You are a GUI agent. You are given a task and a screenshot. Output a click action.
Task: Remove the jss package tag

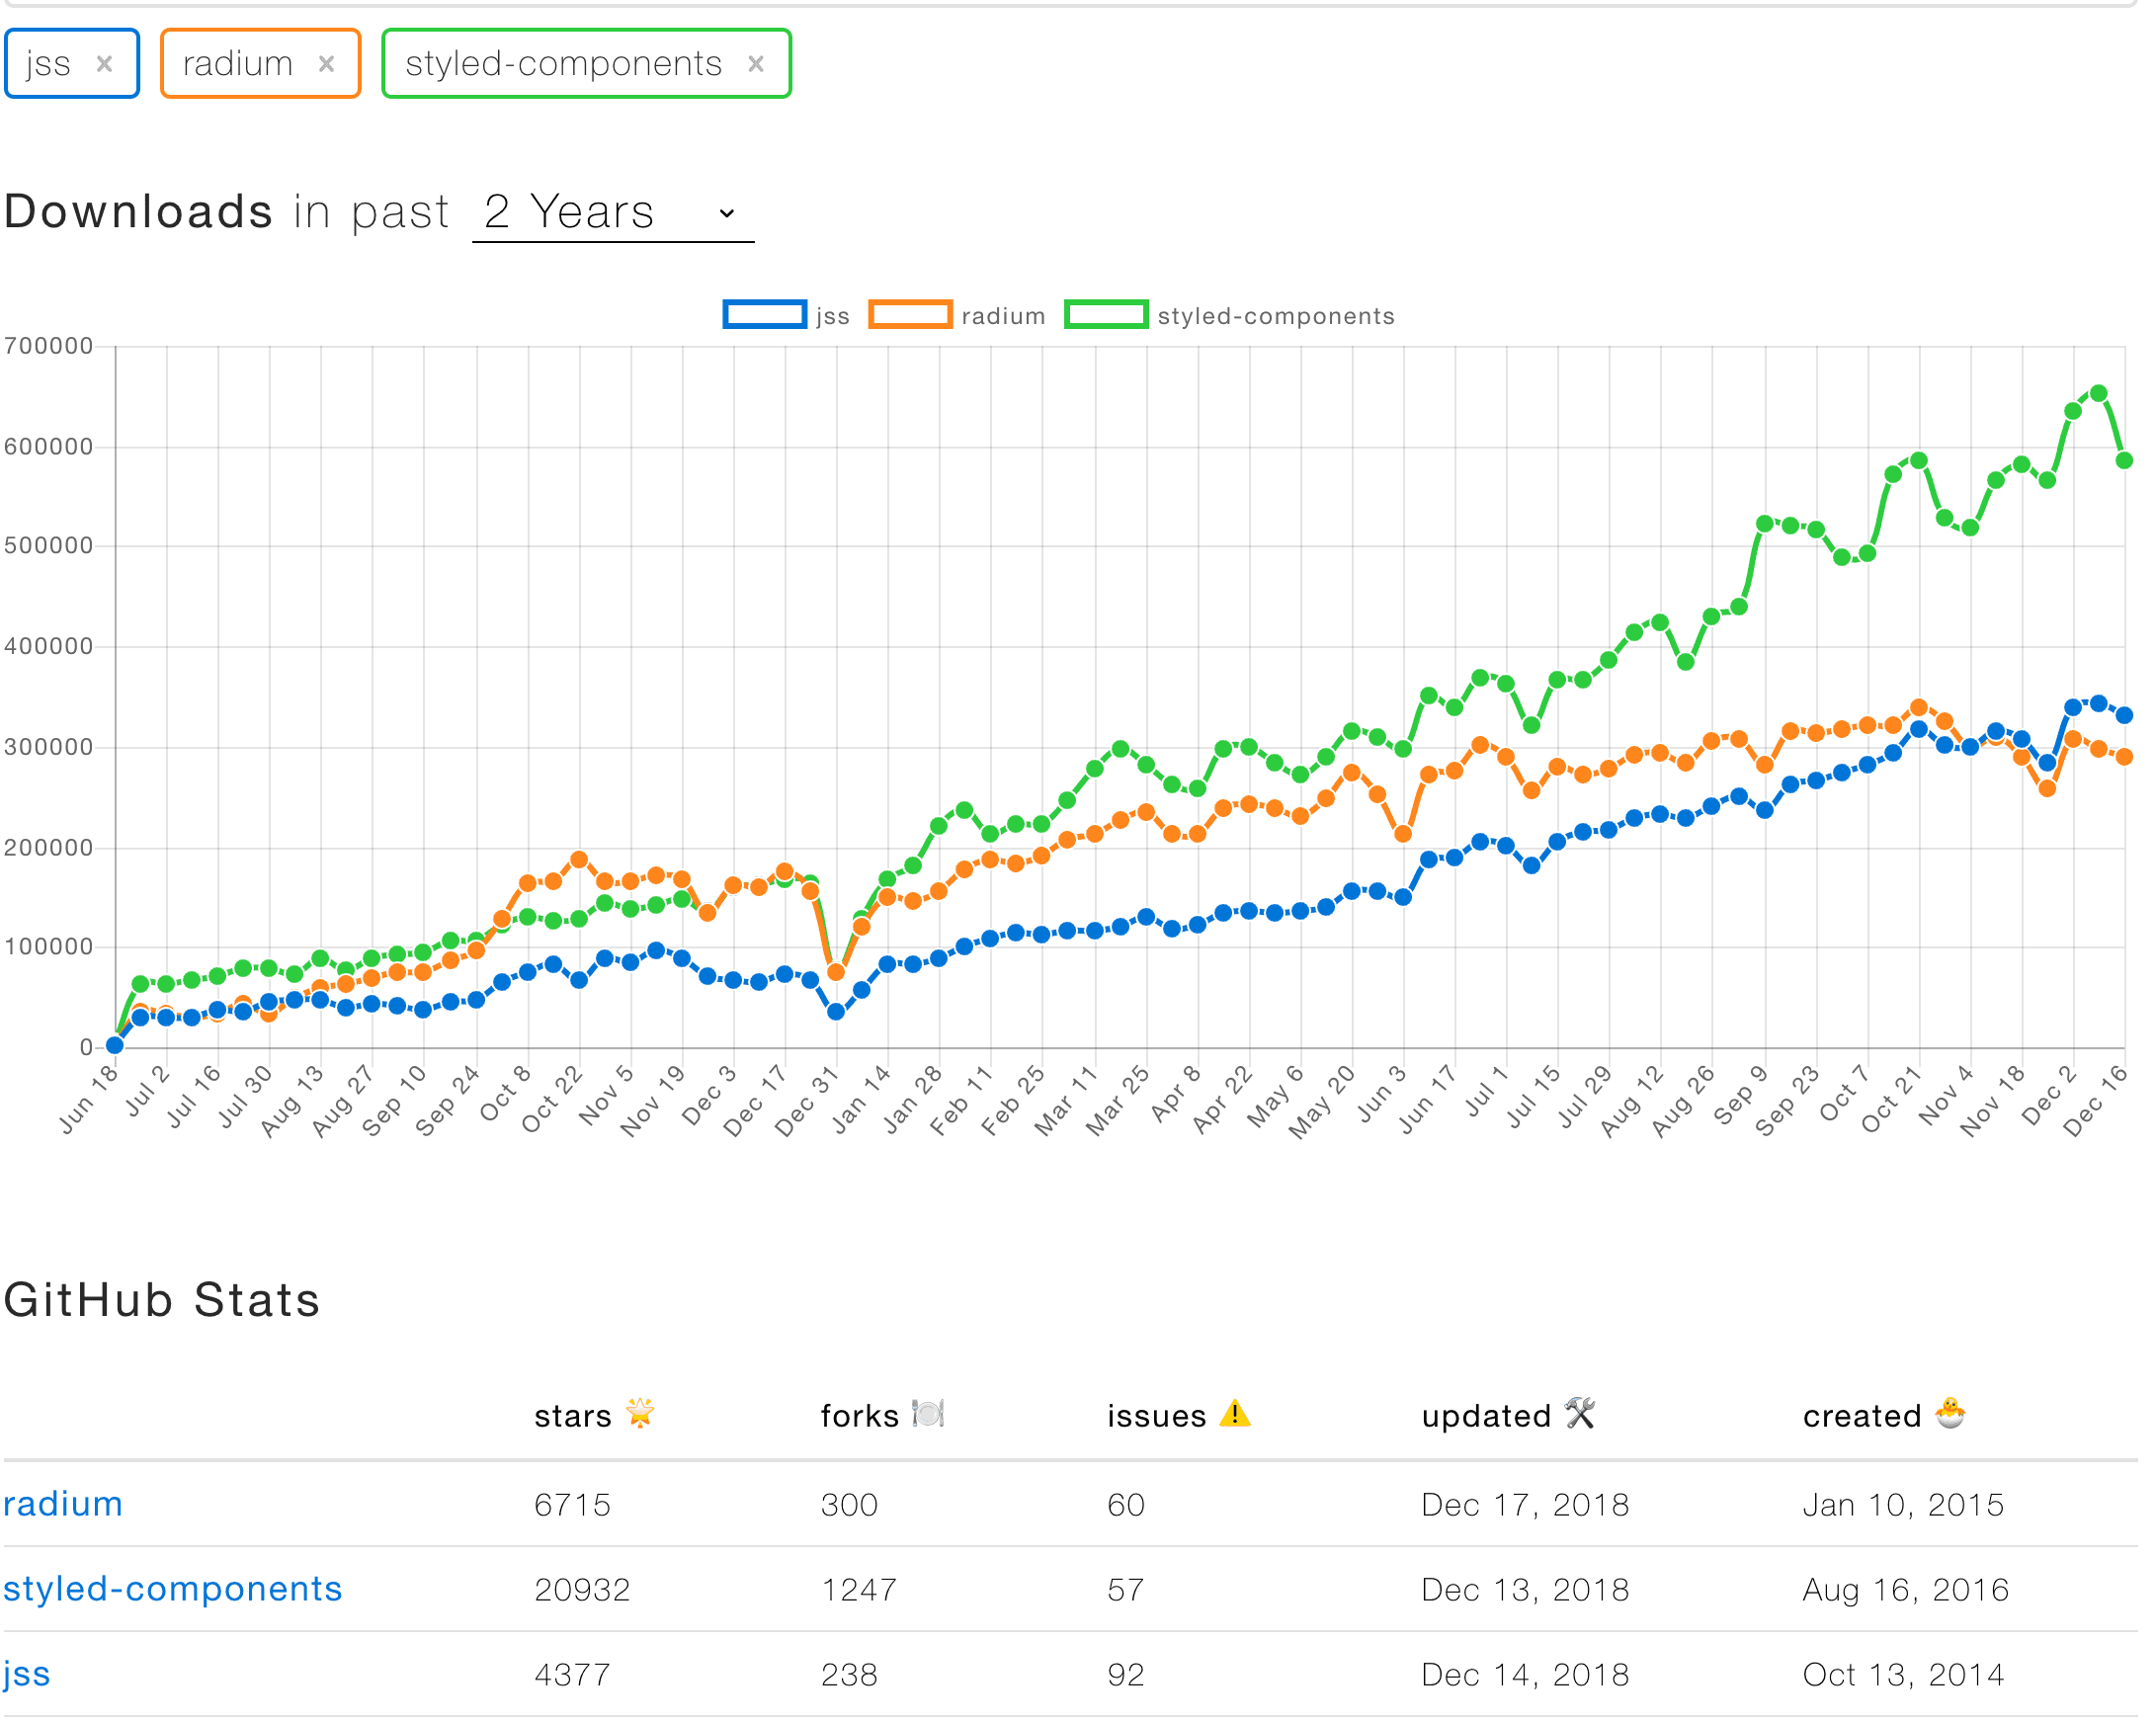tap(104, 64)
